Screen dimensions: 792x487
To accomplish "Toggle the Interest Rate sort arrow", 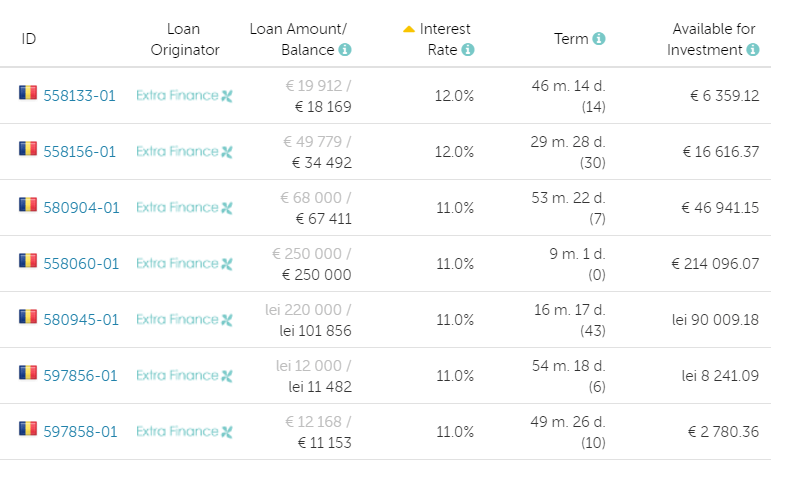I will [409, 29].
